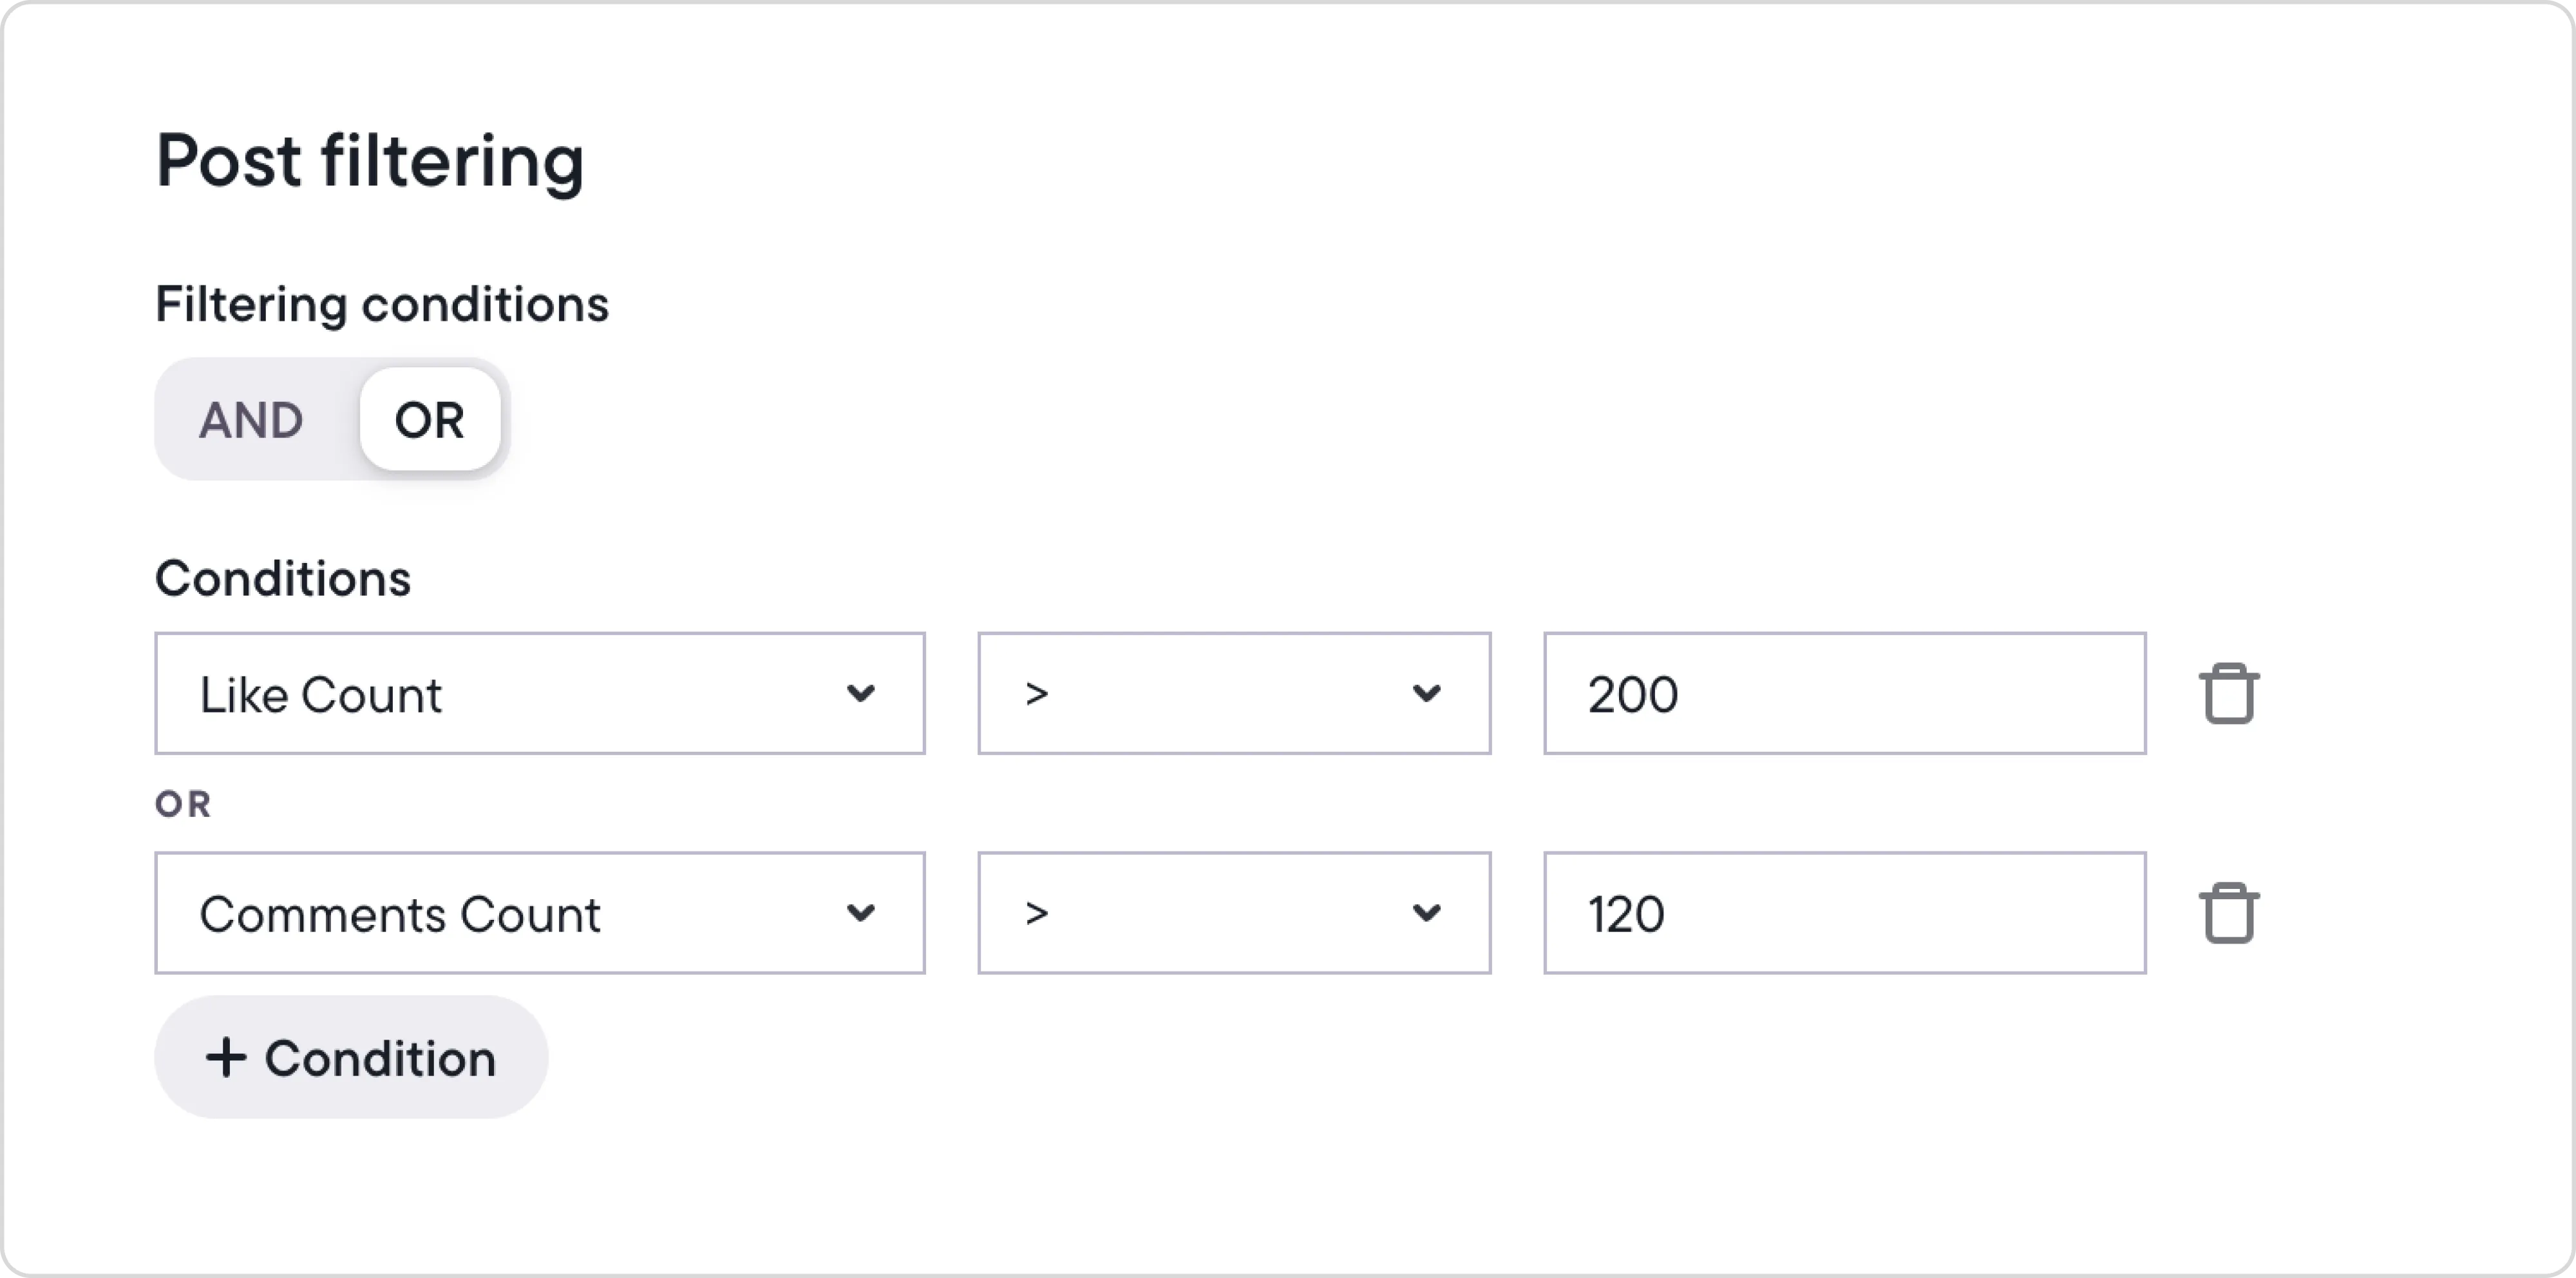Click the plus icon on the Condition button

click(x=226, y=1057)
